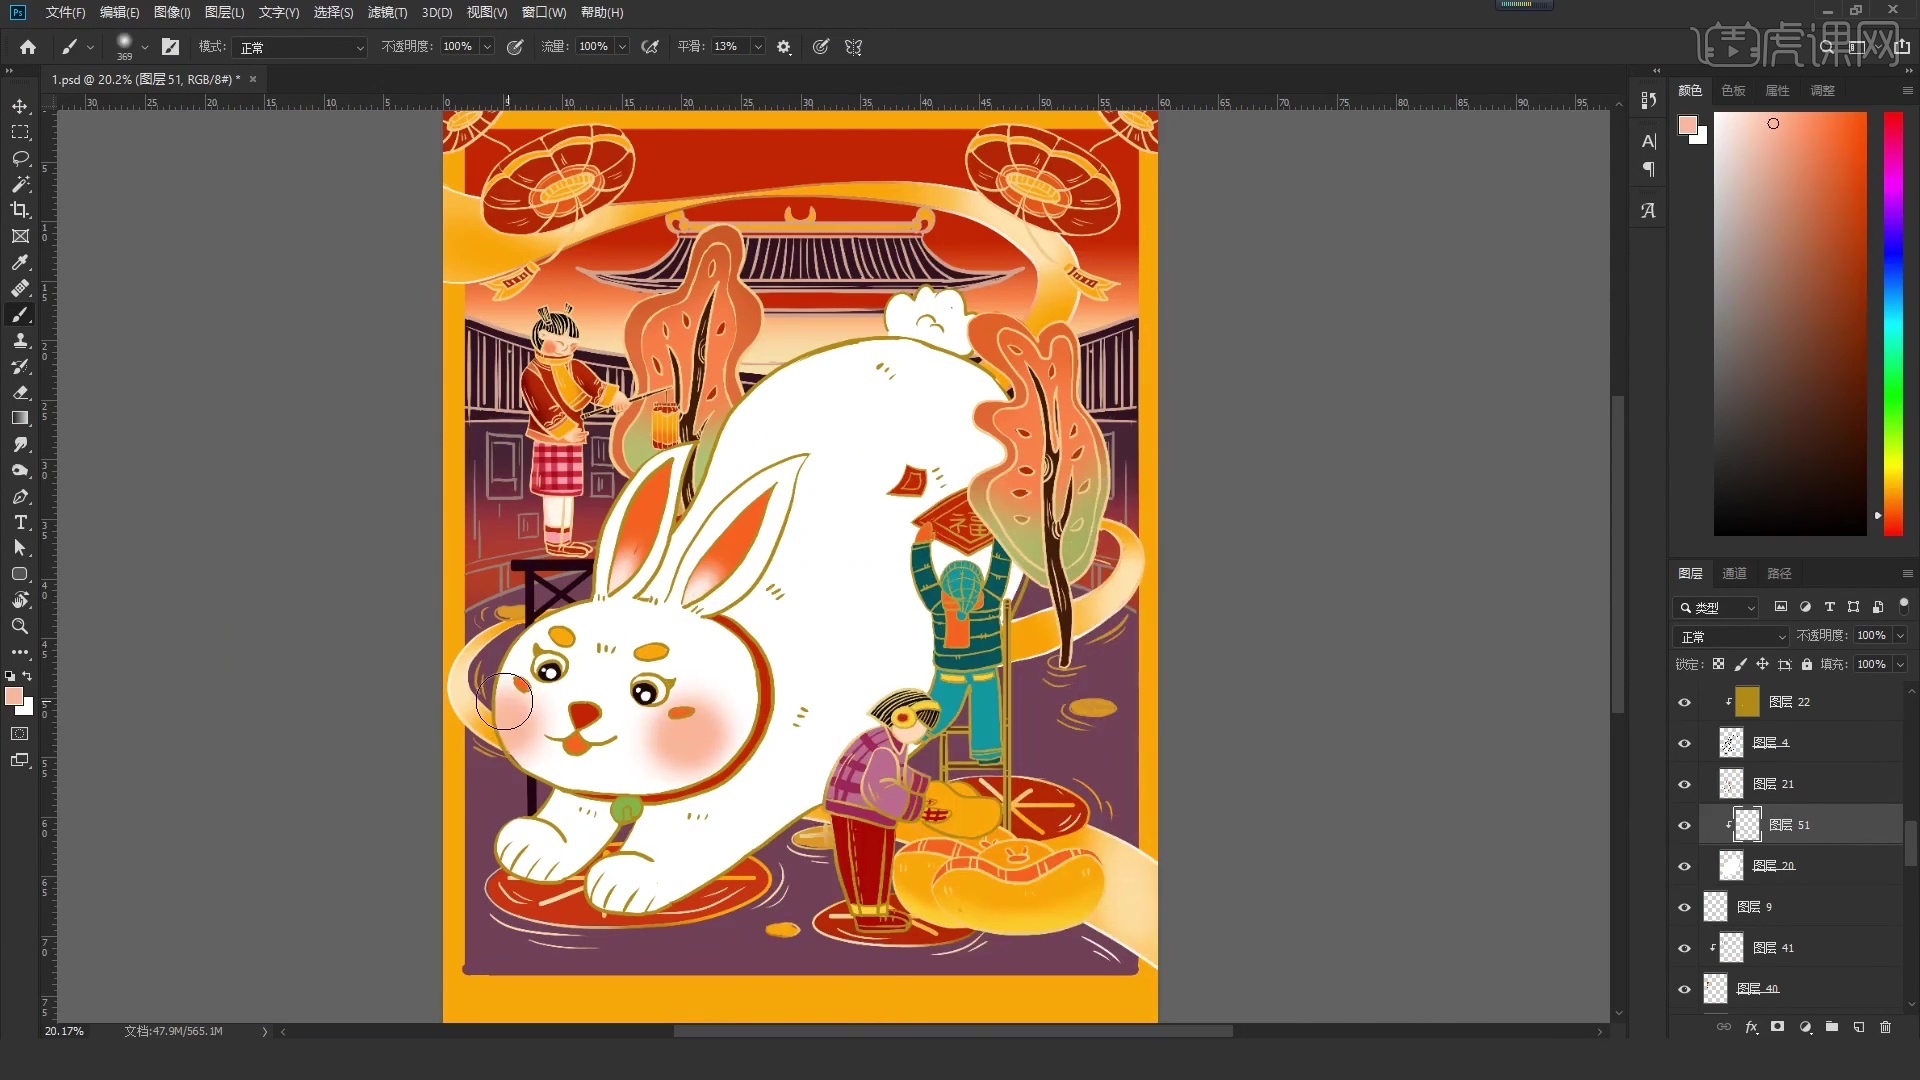Open layers panel 不透明度 dropdown arrow

click(1900, 635)
